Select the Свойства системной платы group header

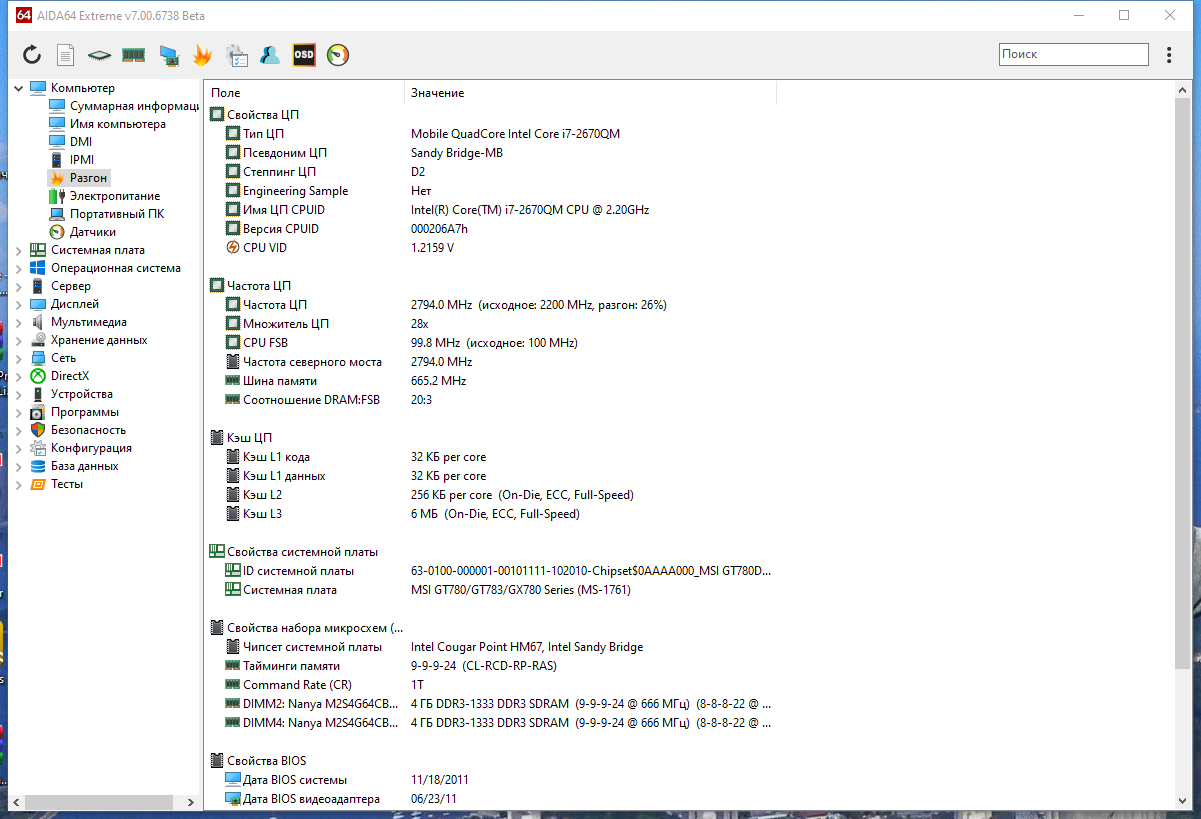coord(302,552)
